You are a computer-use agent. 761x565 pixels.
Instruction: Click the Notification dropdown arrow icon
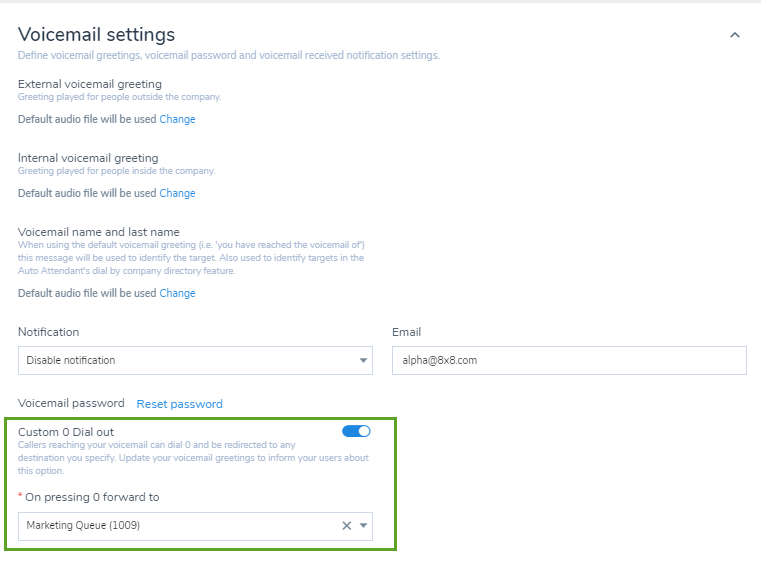click(x=363, y=360)
